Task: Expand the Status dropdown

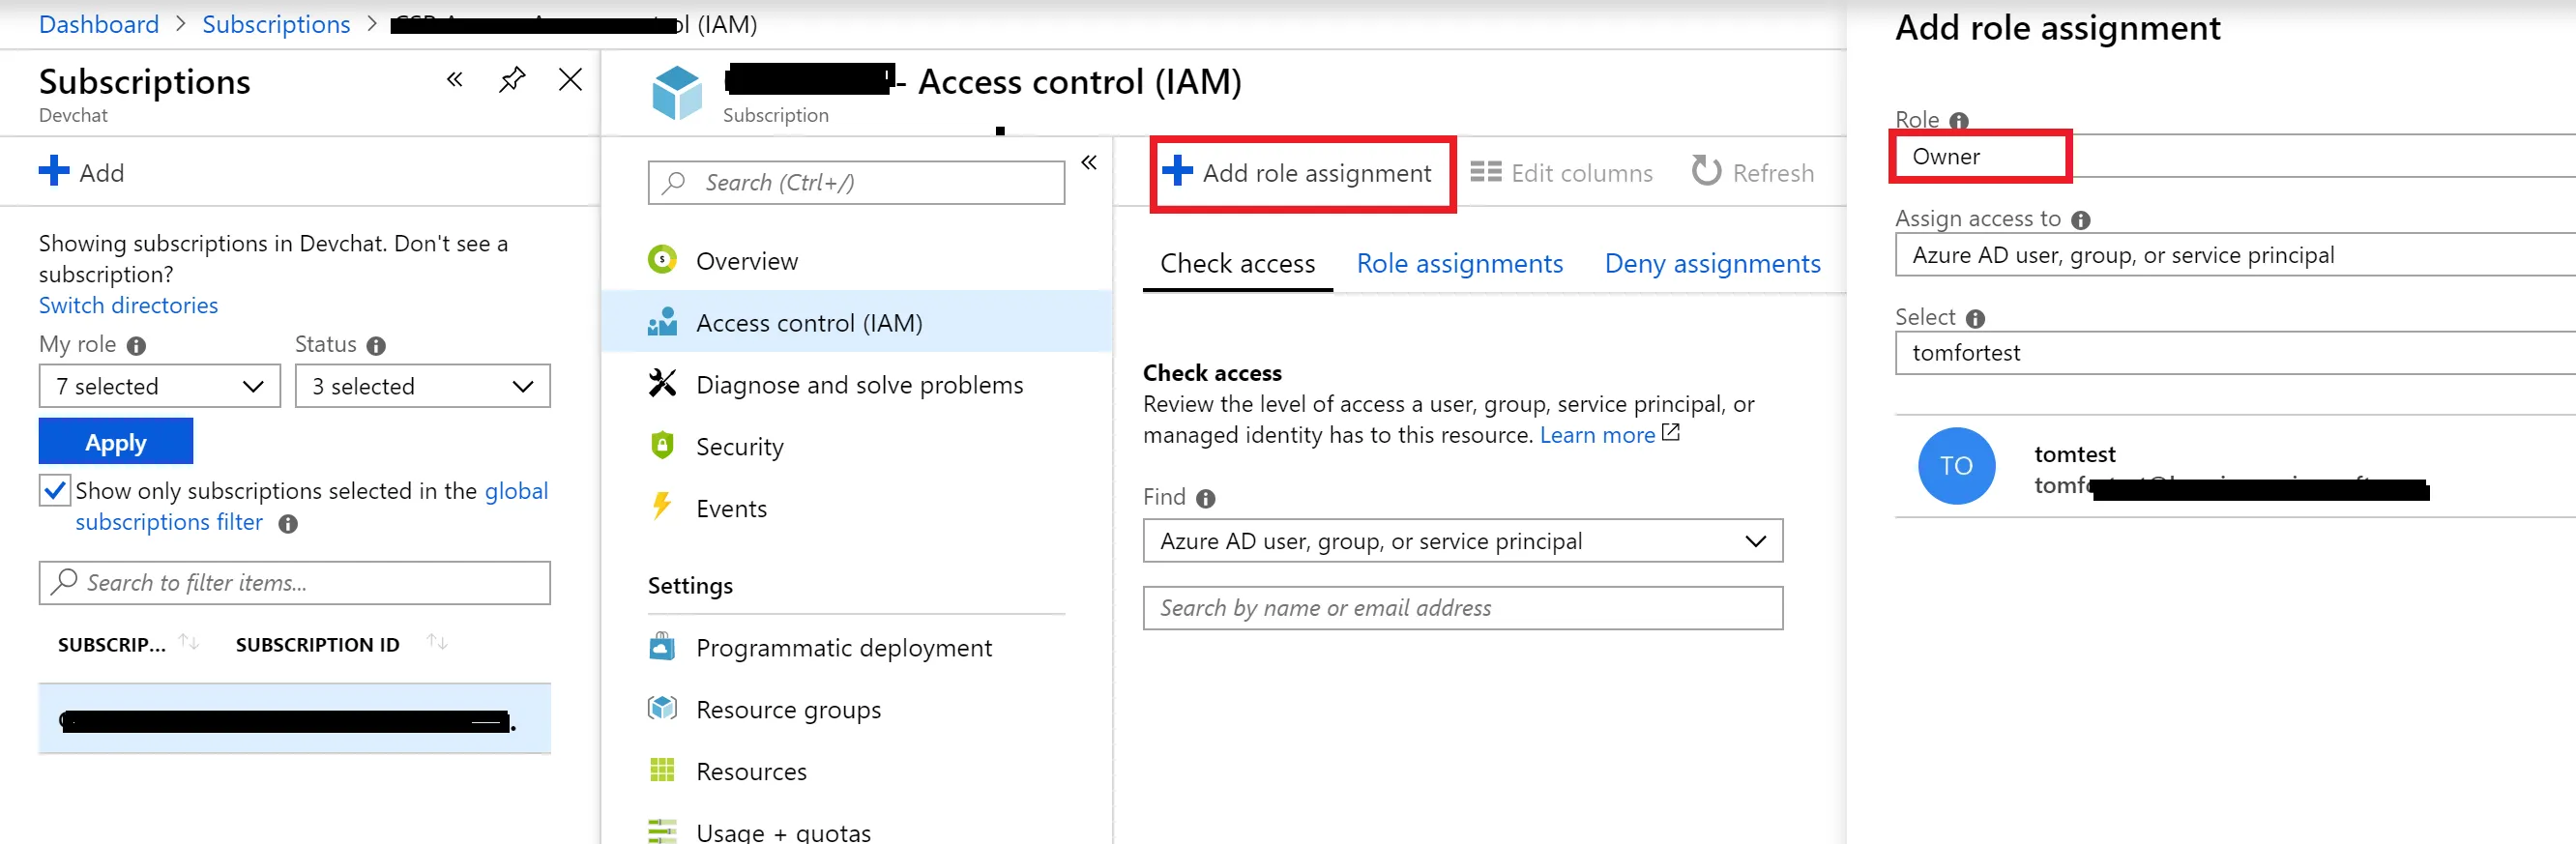Action: [422, 386]
